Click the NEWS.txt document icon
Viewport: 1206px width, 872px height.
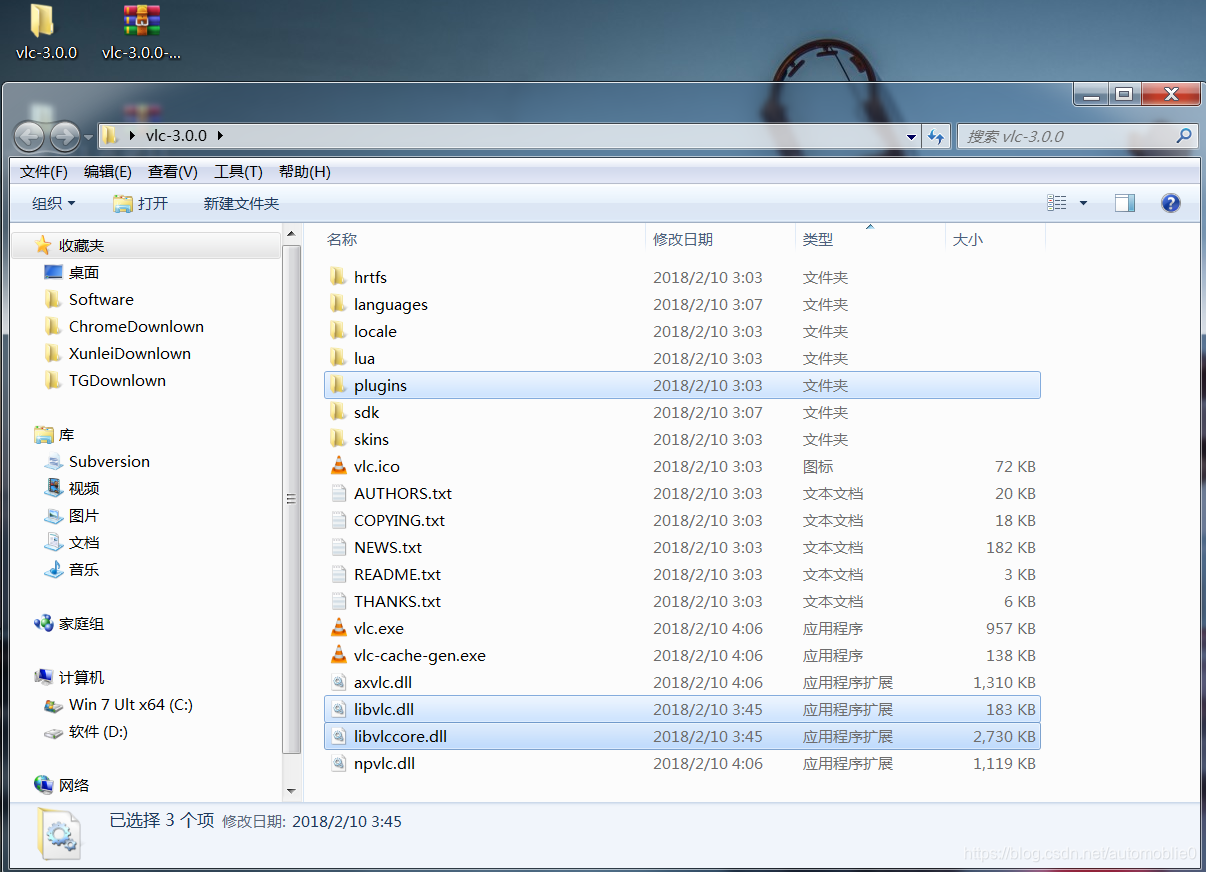pyautogui.click(x=338, y=547)
